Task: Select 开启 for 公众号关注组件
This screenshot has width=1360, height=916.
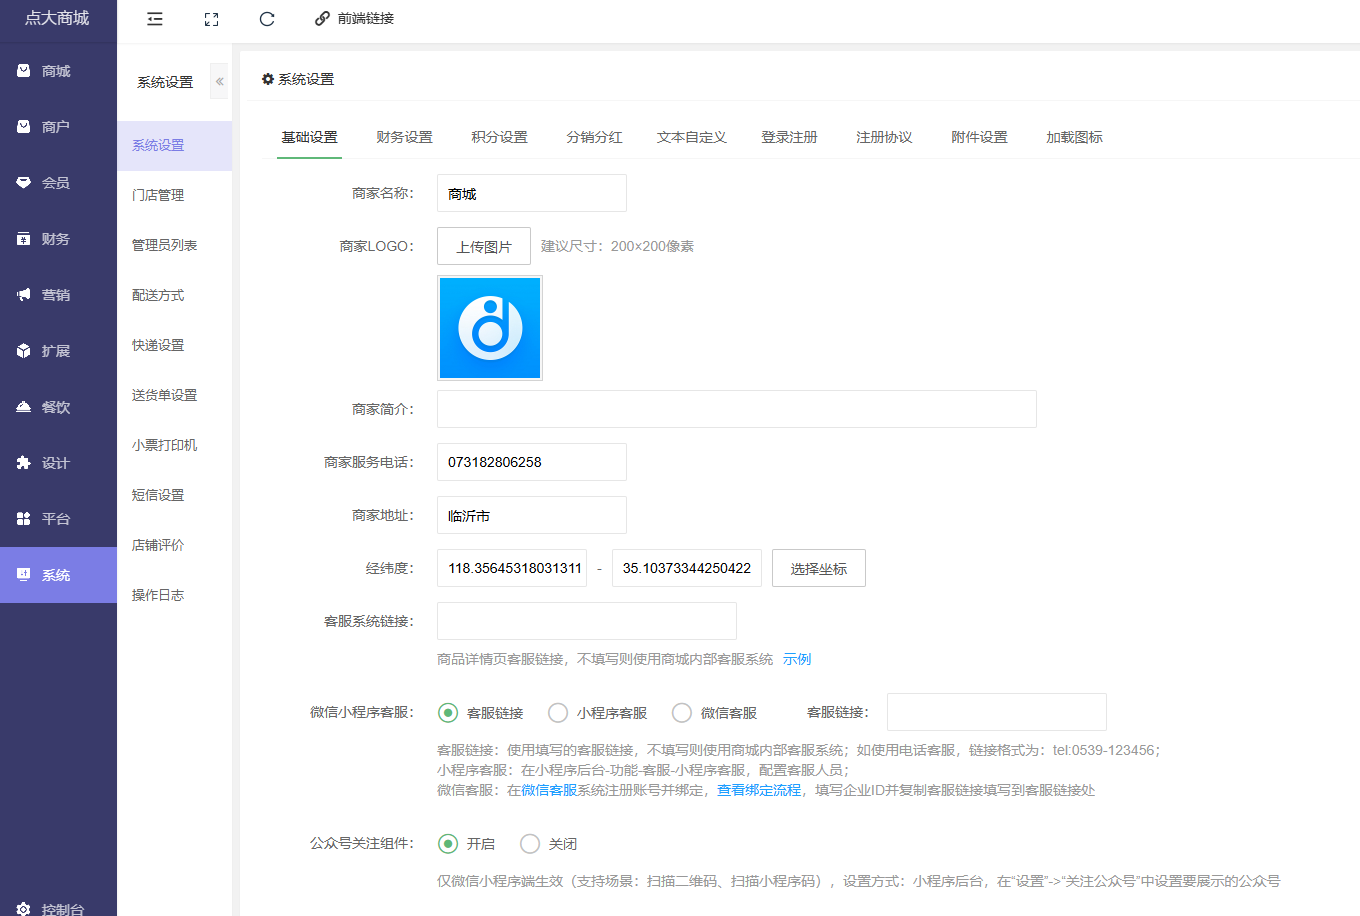Action: pyautogui.click(x=448, y=844)
